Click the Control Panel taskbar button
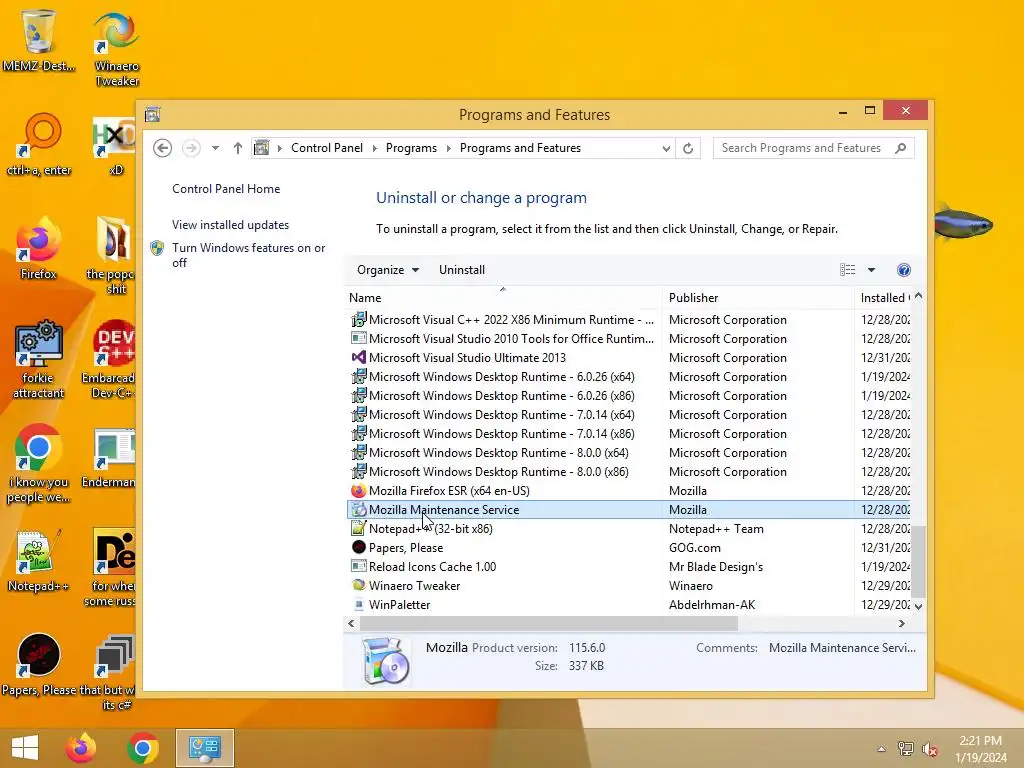The width and height of the screenshot is (1024, 768). tap(205, 748)
